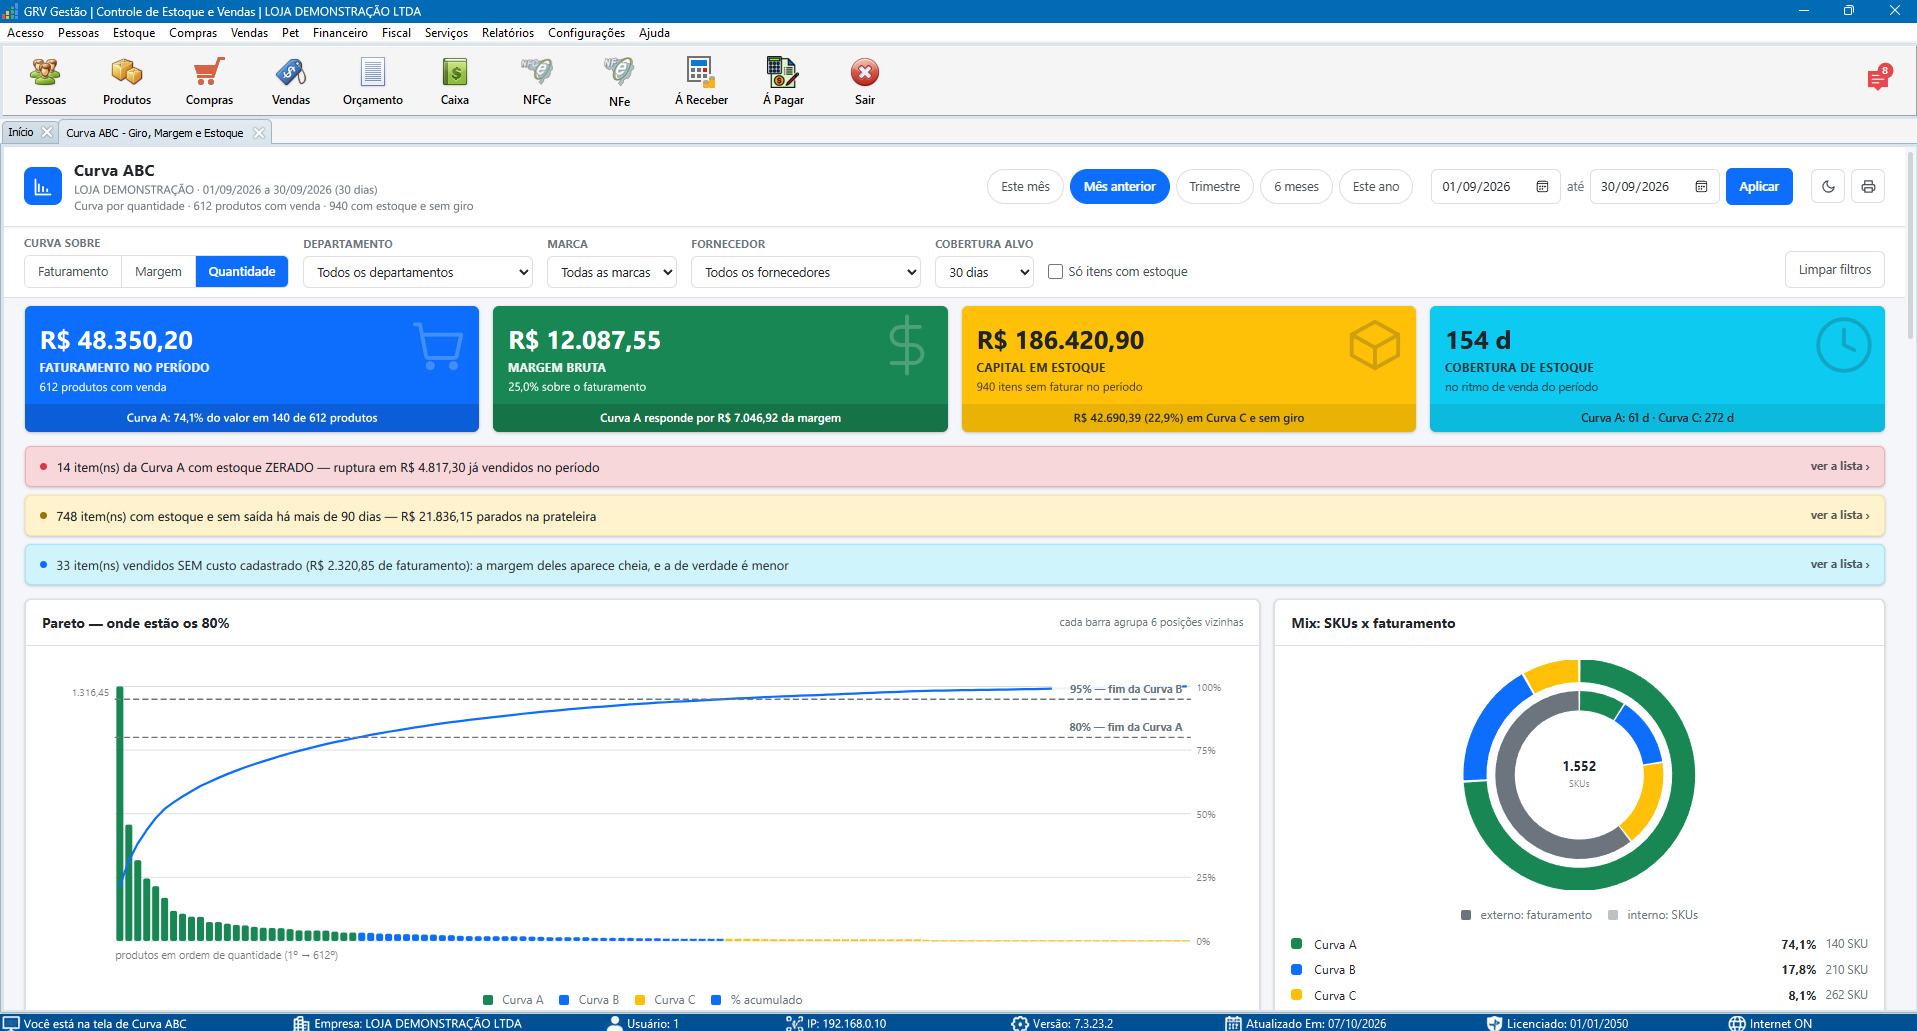
Task: Click the tallest green Pareto bar
Action: click(x=120, y=814)
